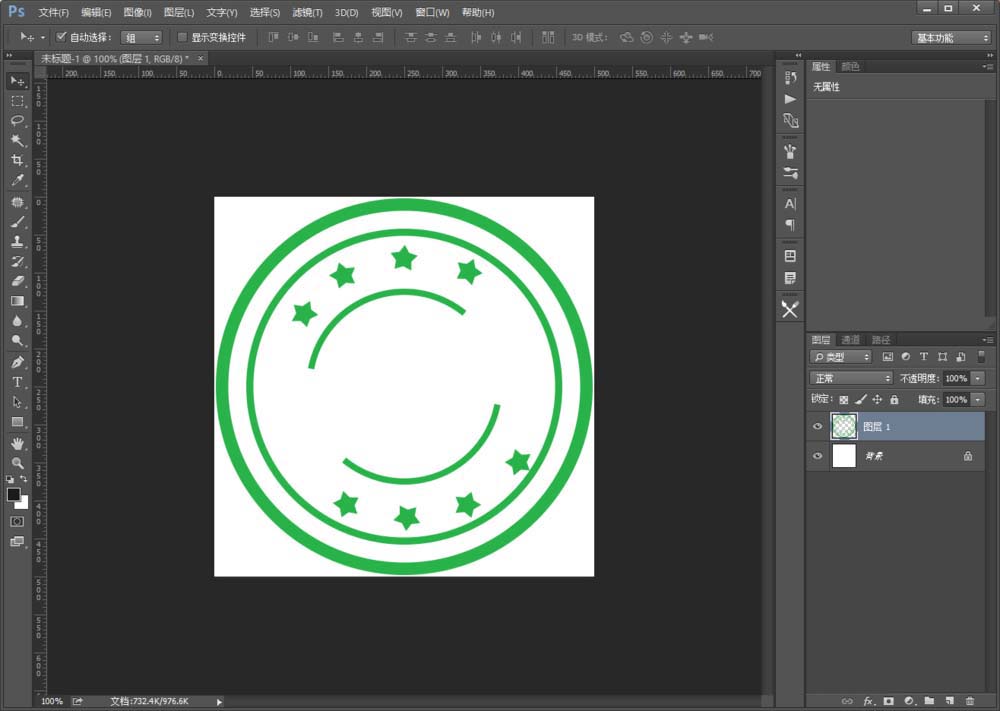Expand the 不透明度 opacity dropdown
This screenshot has width=1000, height=711.
[x=978, y=377]
